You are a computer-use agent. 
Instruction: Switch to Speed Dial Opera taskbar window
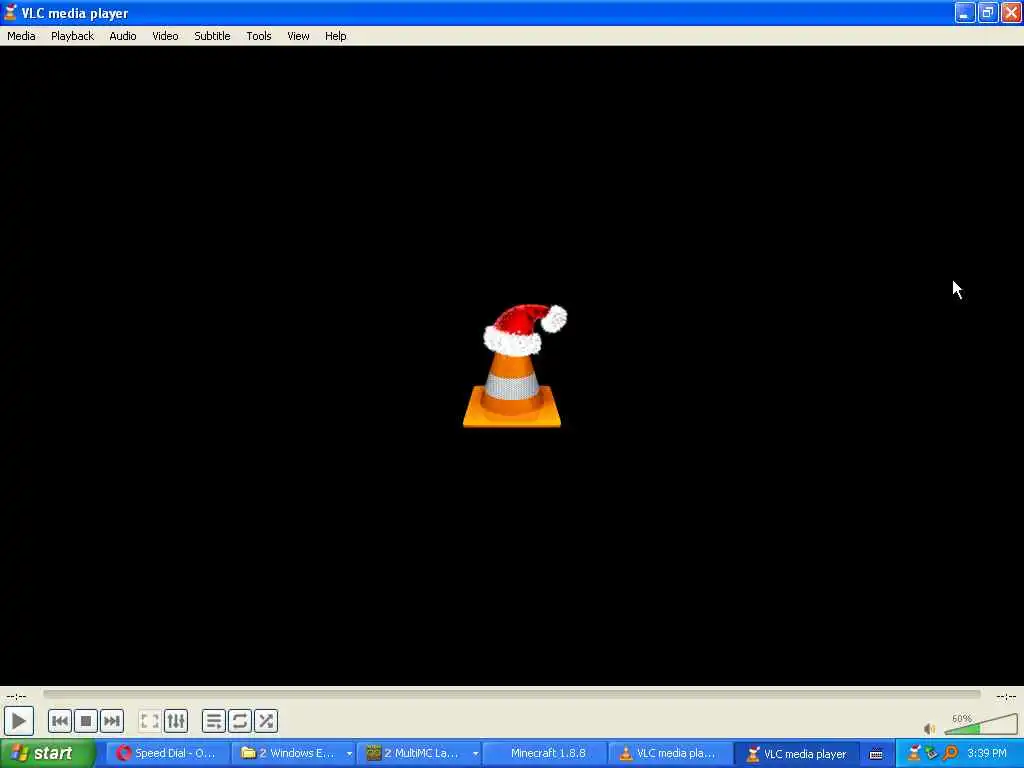(x=167, y=753)
